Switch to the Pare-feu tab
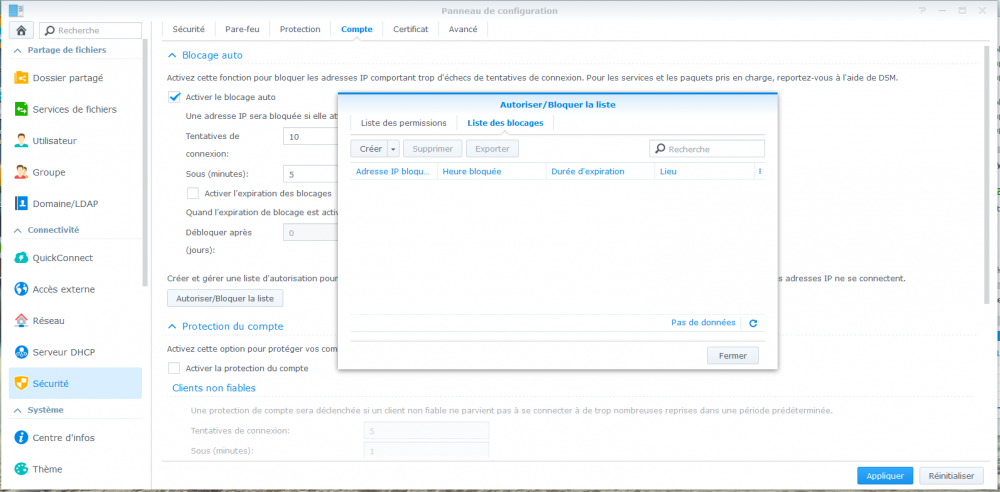Viewport: 1000px width, 492px height. pyautogui.click(x=242, y=29)
